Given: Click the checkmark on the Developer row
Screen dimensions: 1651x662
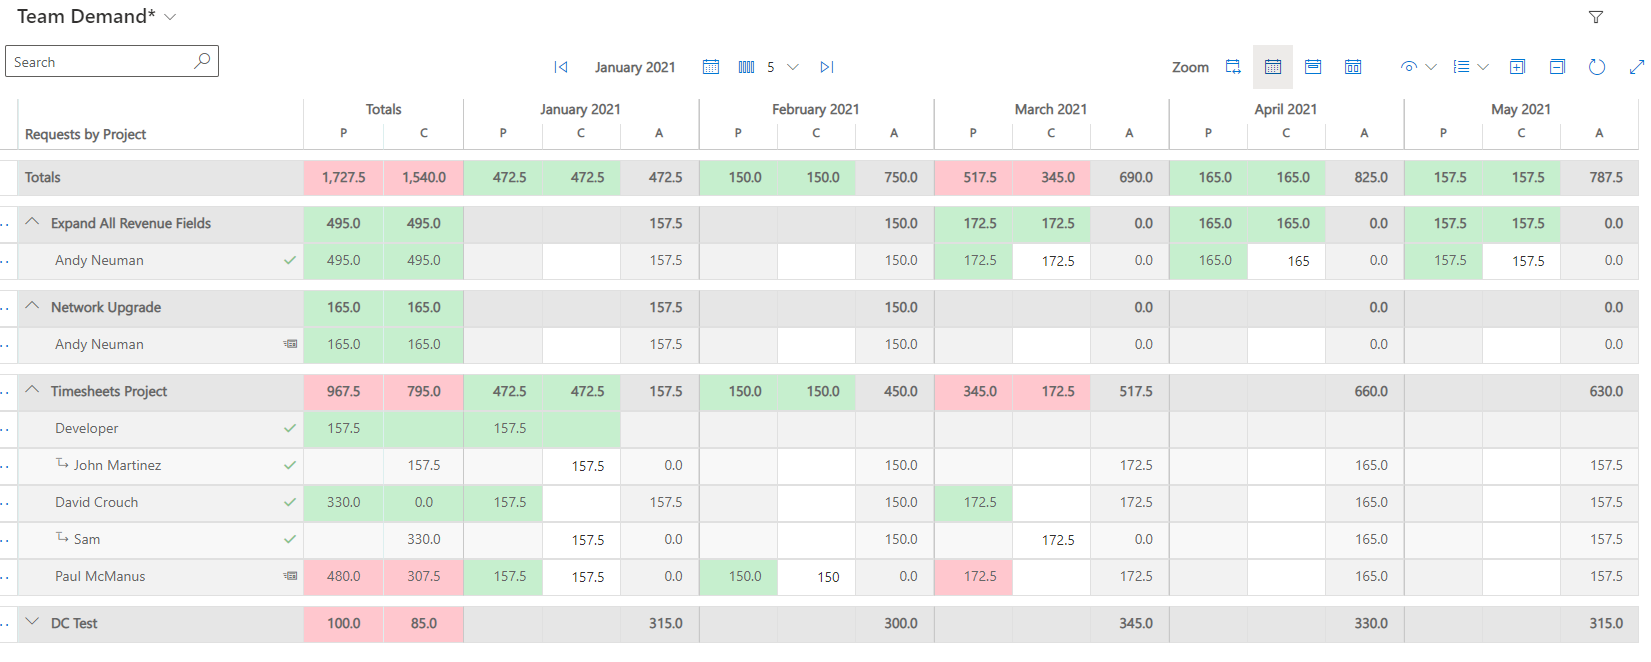Looking at the screenshot, I should (x=290, y=428).
